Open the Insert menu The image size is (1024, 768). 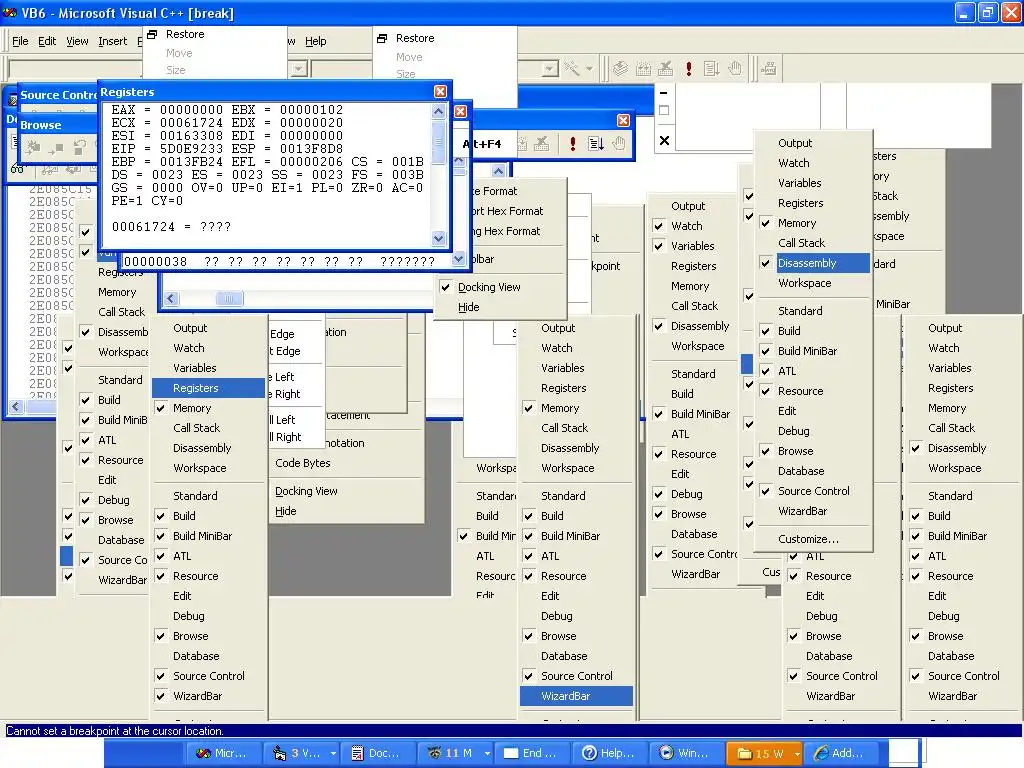[112, 41]
